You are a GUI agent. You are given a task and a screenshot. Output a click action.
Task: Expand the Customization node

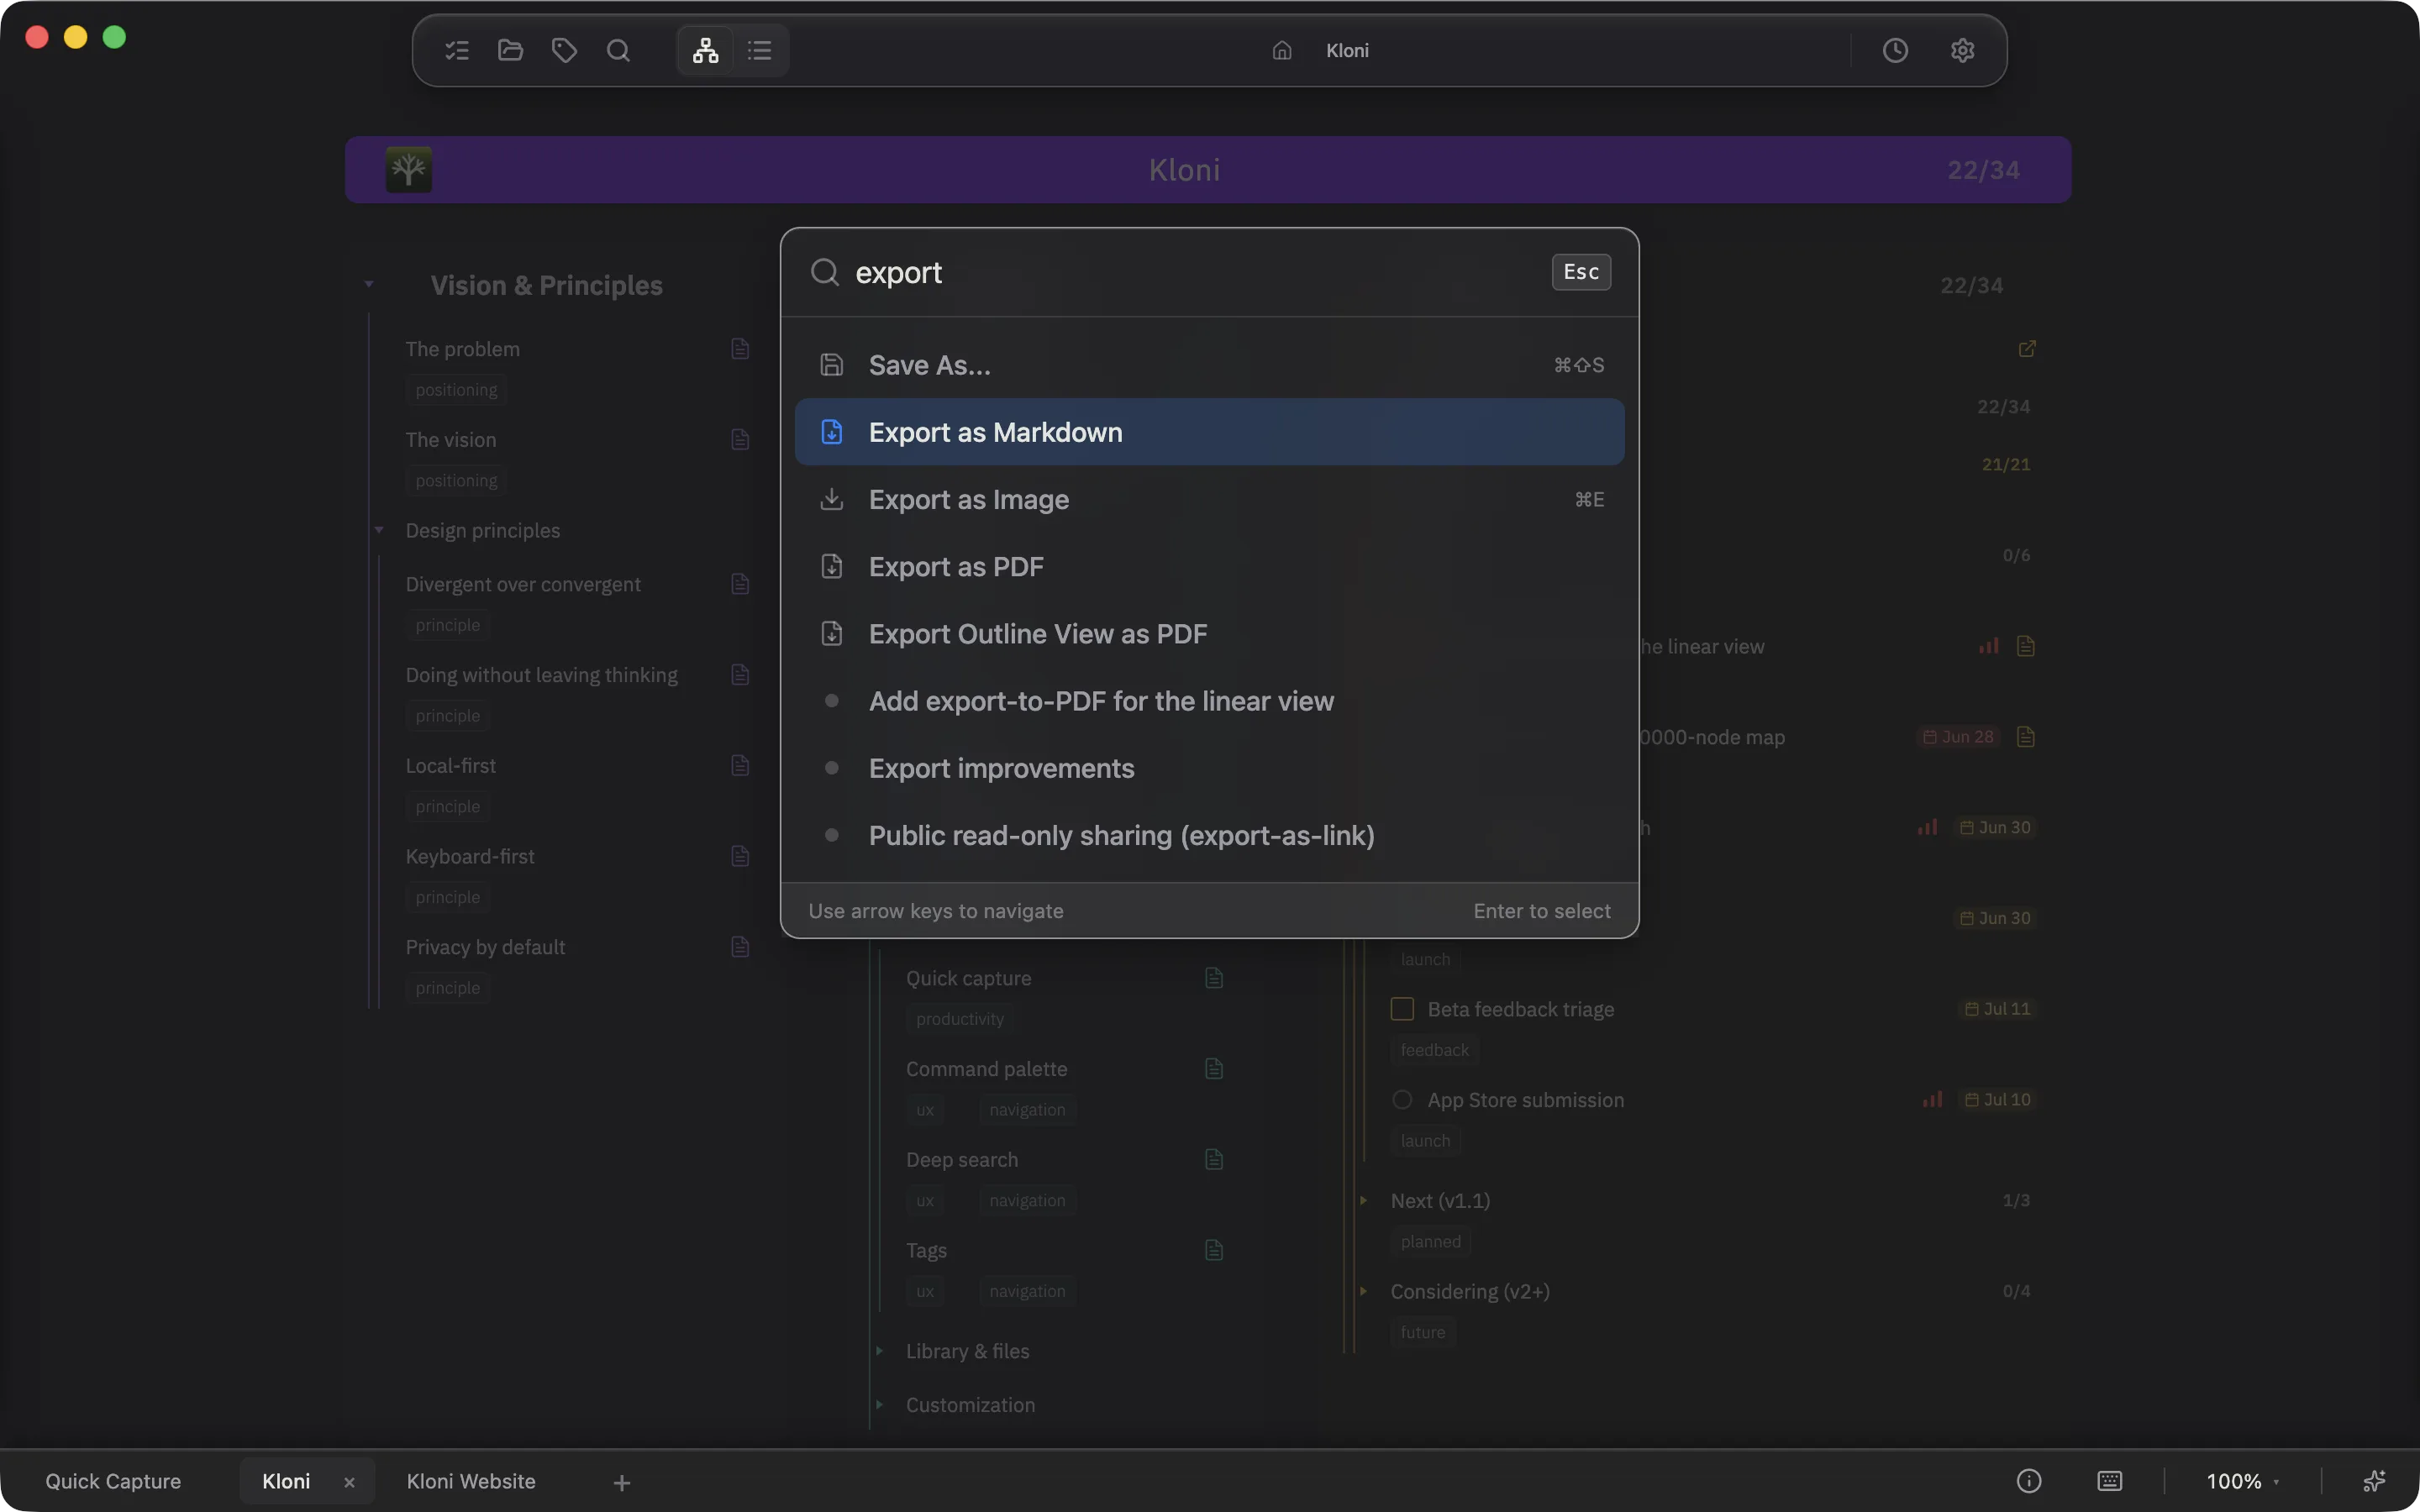[880, 1405]
